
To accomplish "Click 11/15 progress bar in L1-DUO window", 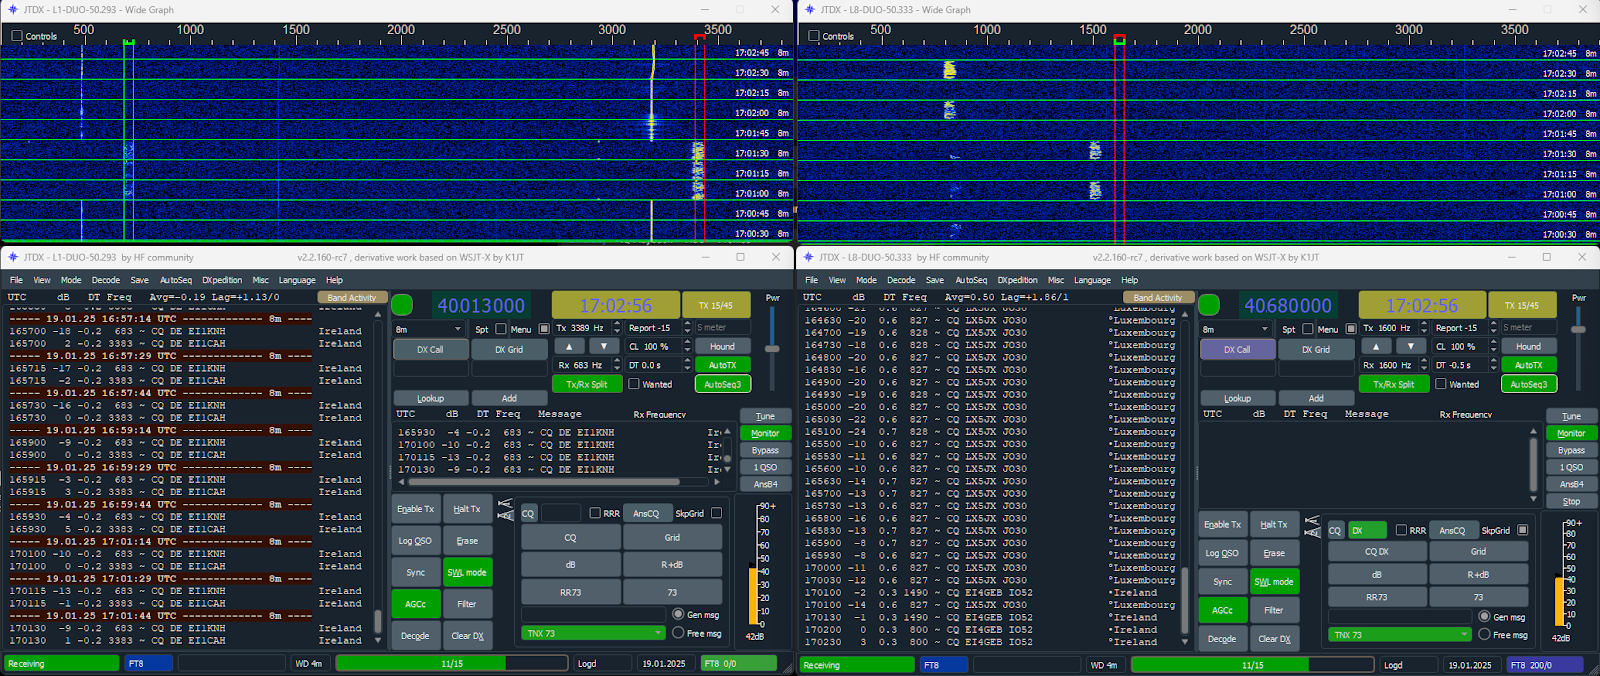I will pyautogui.click(x=452, y=663).
